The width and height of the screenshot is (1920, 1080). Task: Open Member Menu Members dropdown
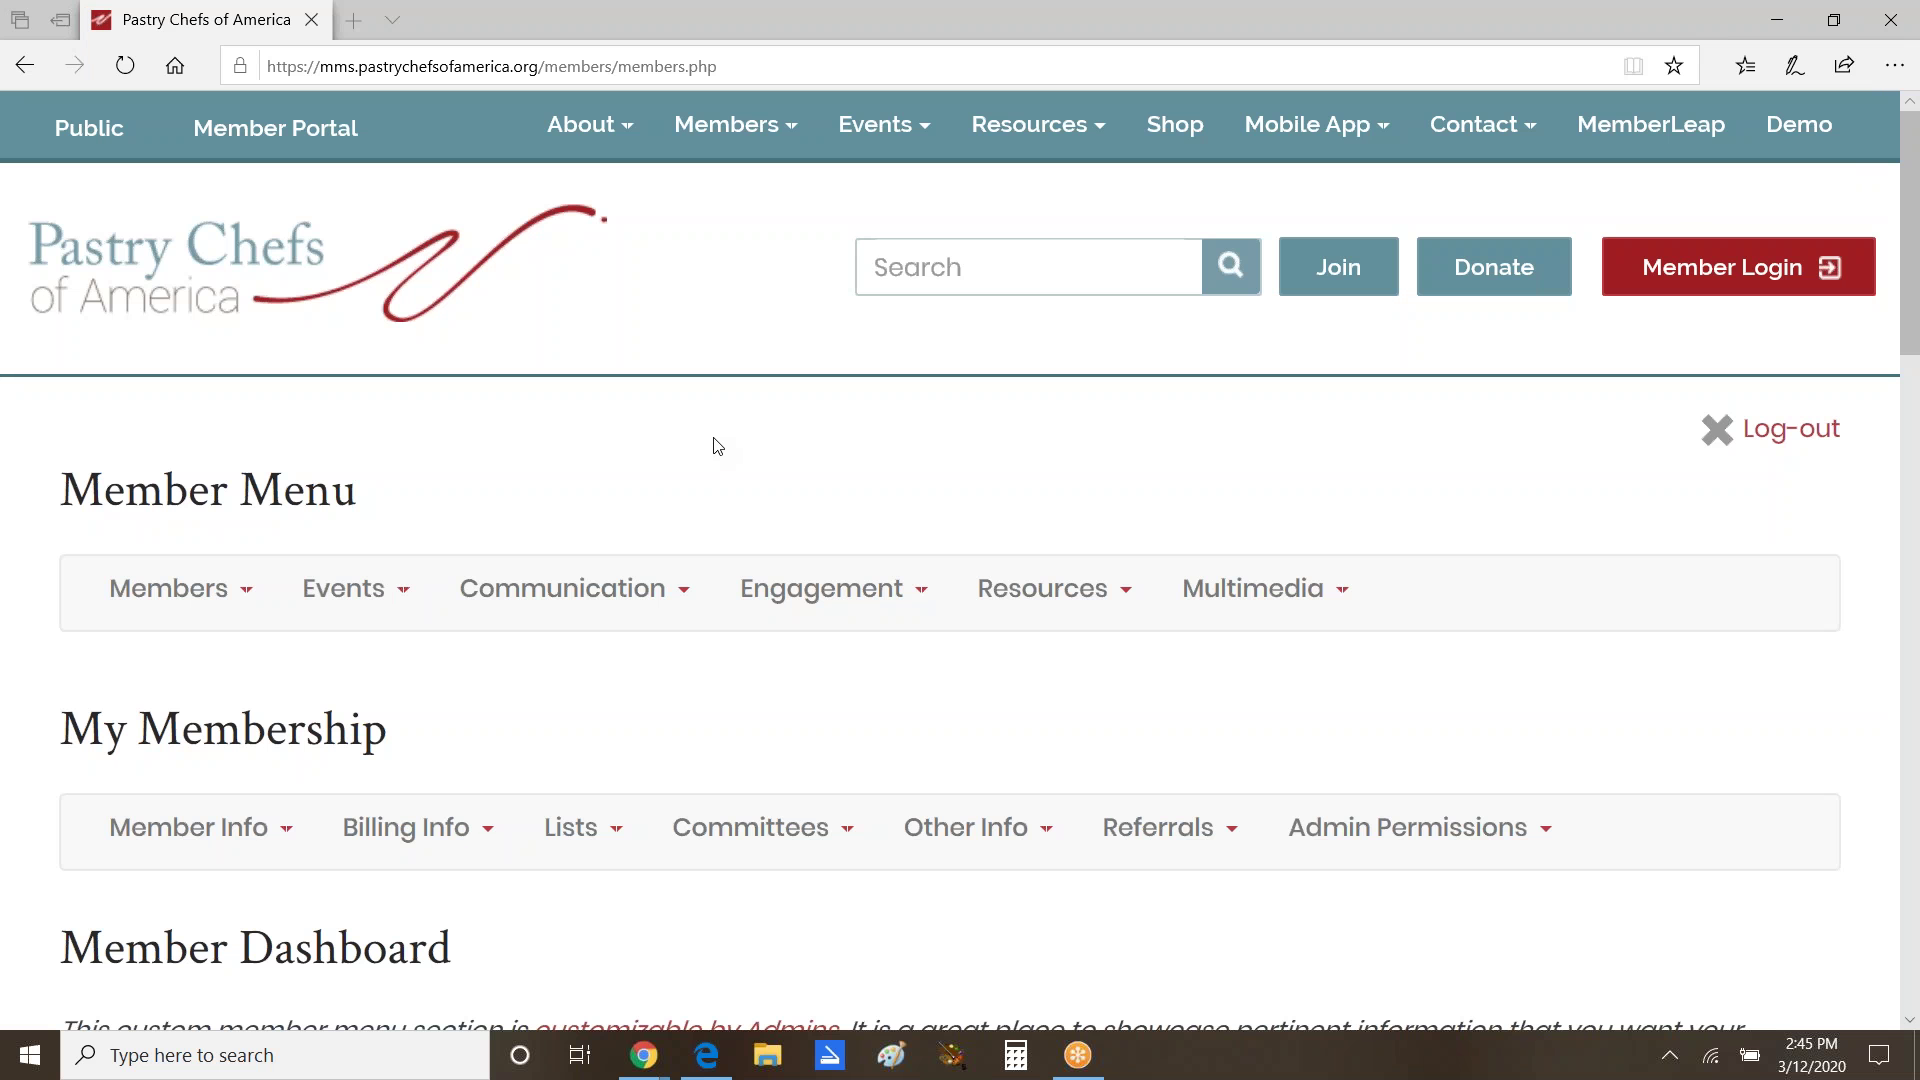181,589
